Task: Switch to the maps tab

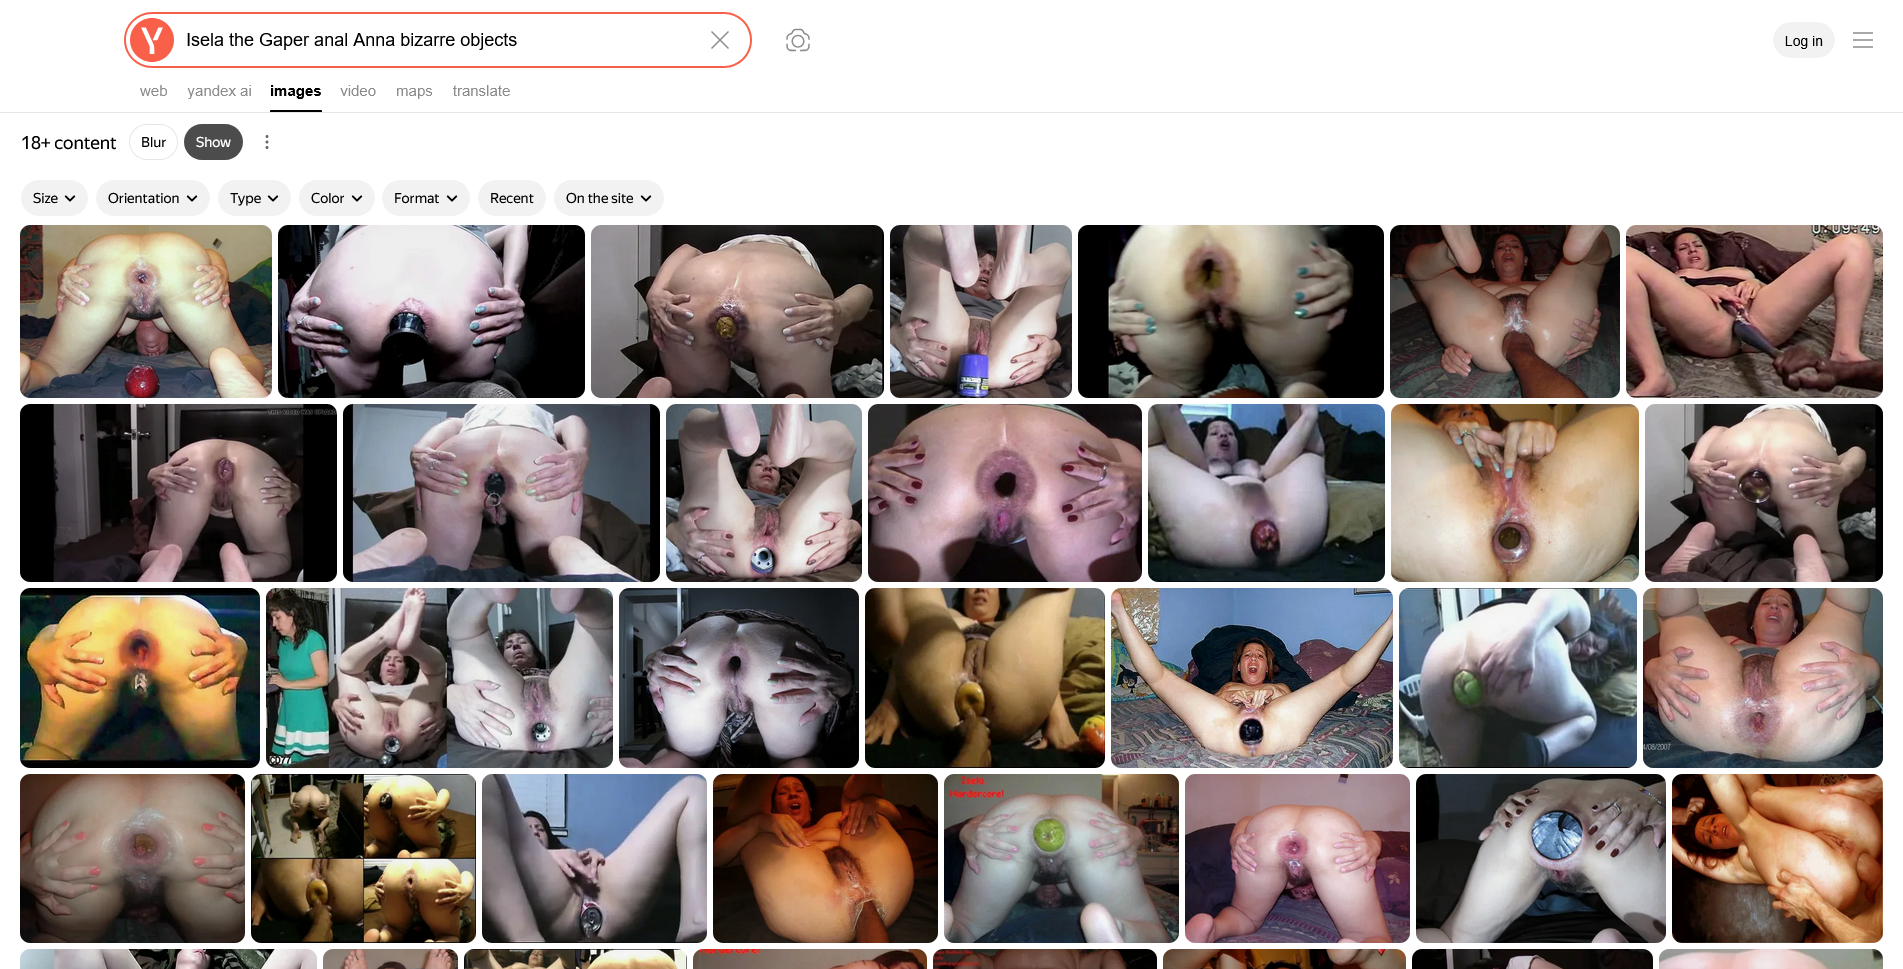Action: 414,91
